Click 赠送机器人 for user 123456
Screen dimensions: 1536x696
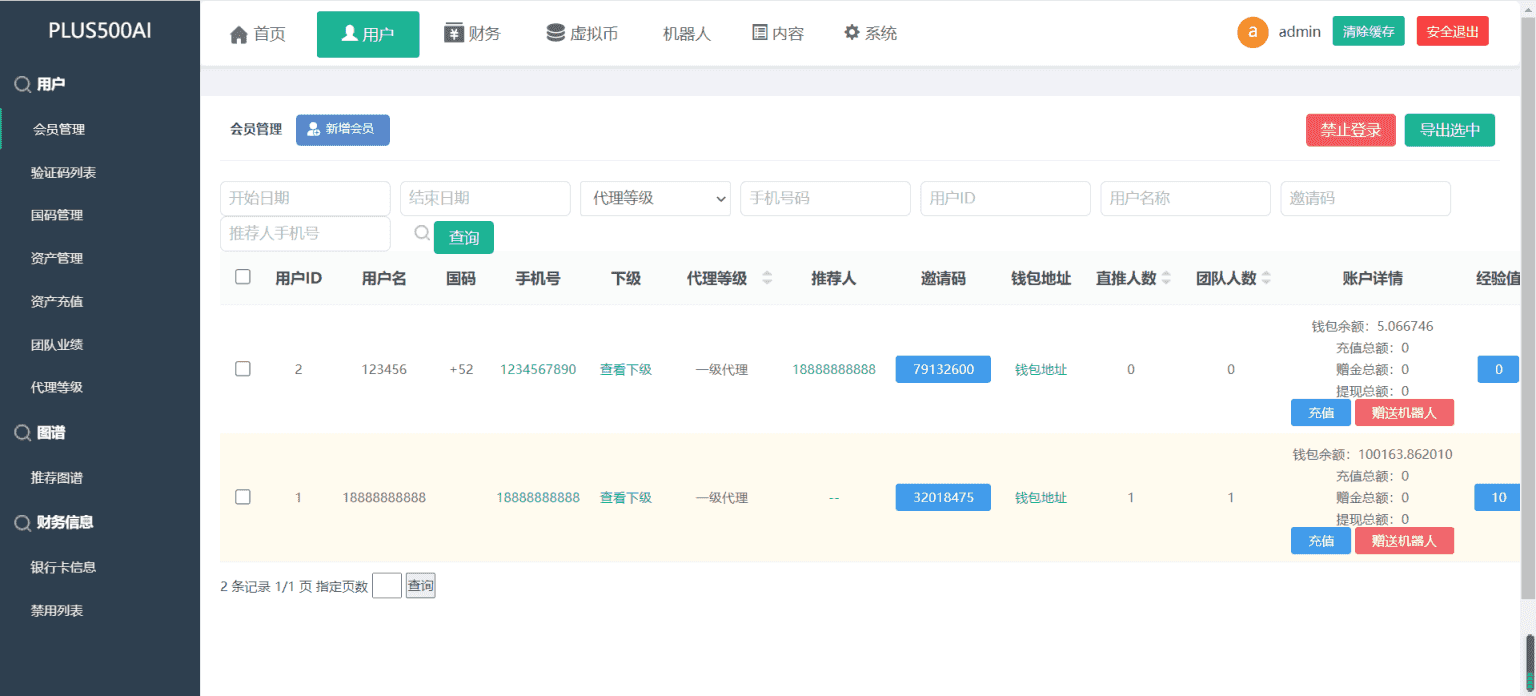[x=1404, y=412]
